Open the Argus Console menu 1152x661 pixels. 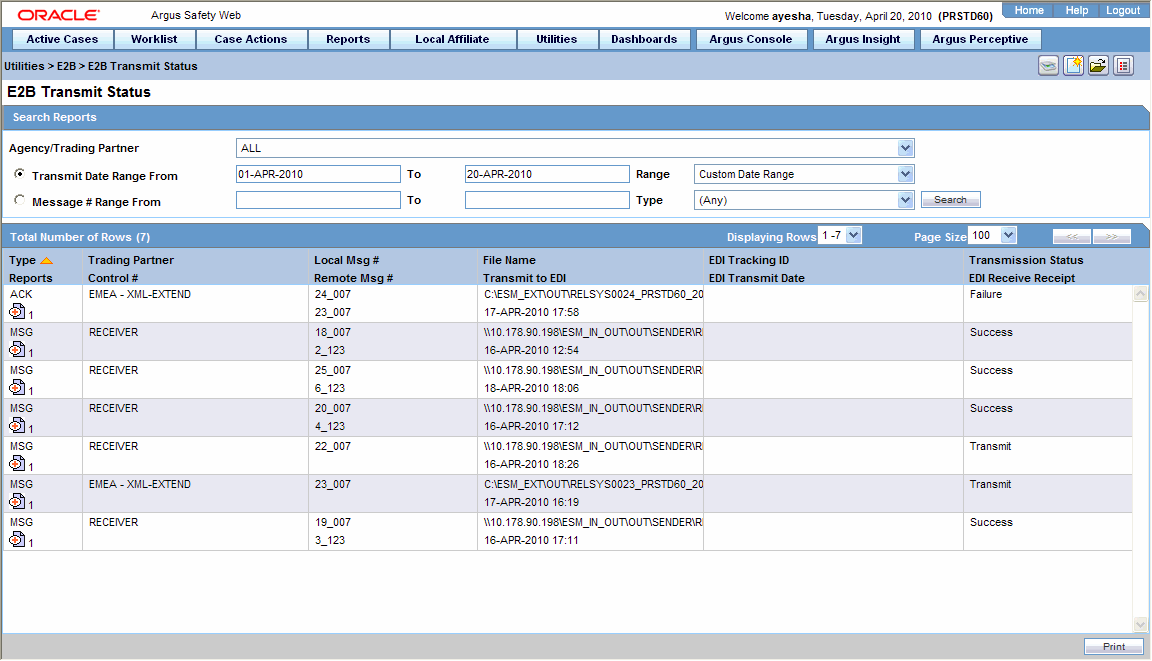(x=750, y=39)
